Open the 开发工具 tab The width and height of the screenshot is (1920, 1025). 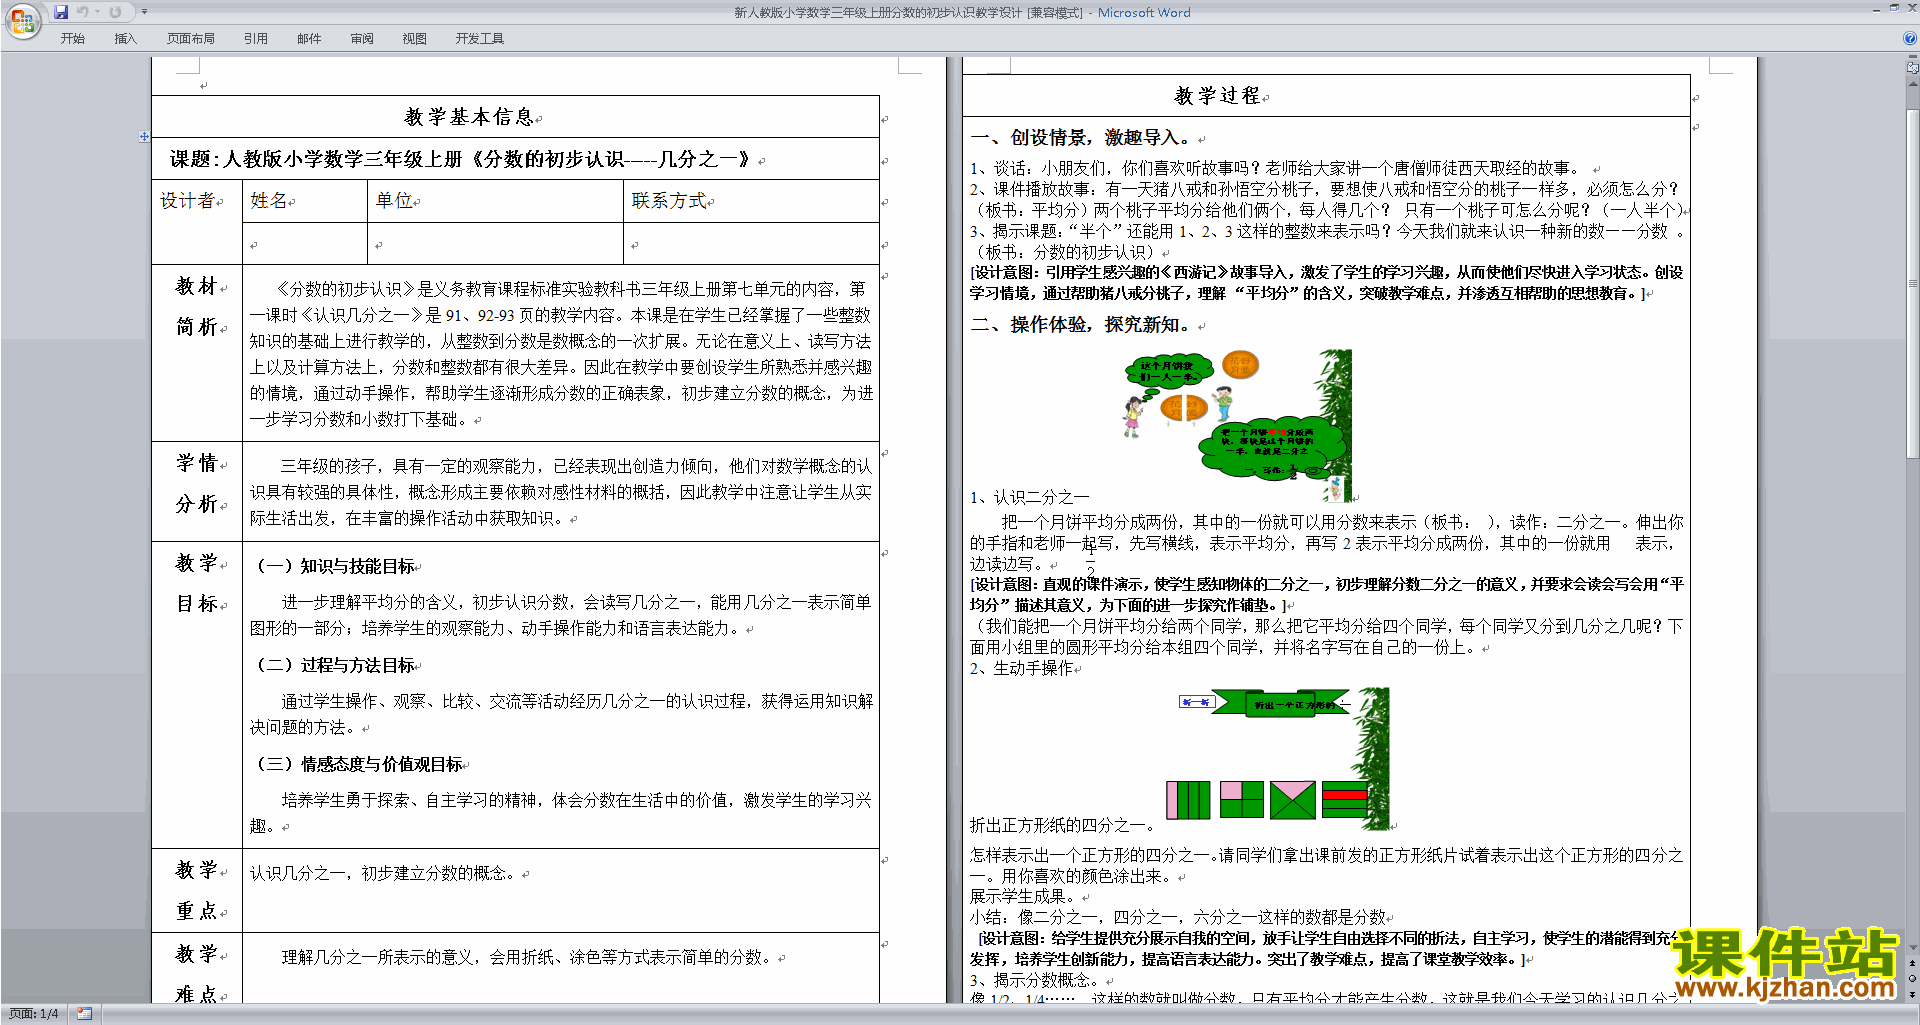480,39
